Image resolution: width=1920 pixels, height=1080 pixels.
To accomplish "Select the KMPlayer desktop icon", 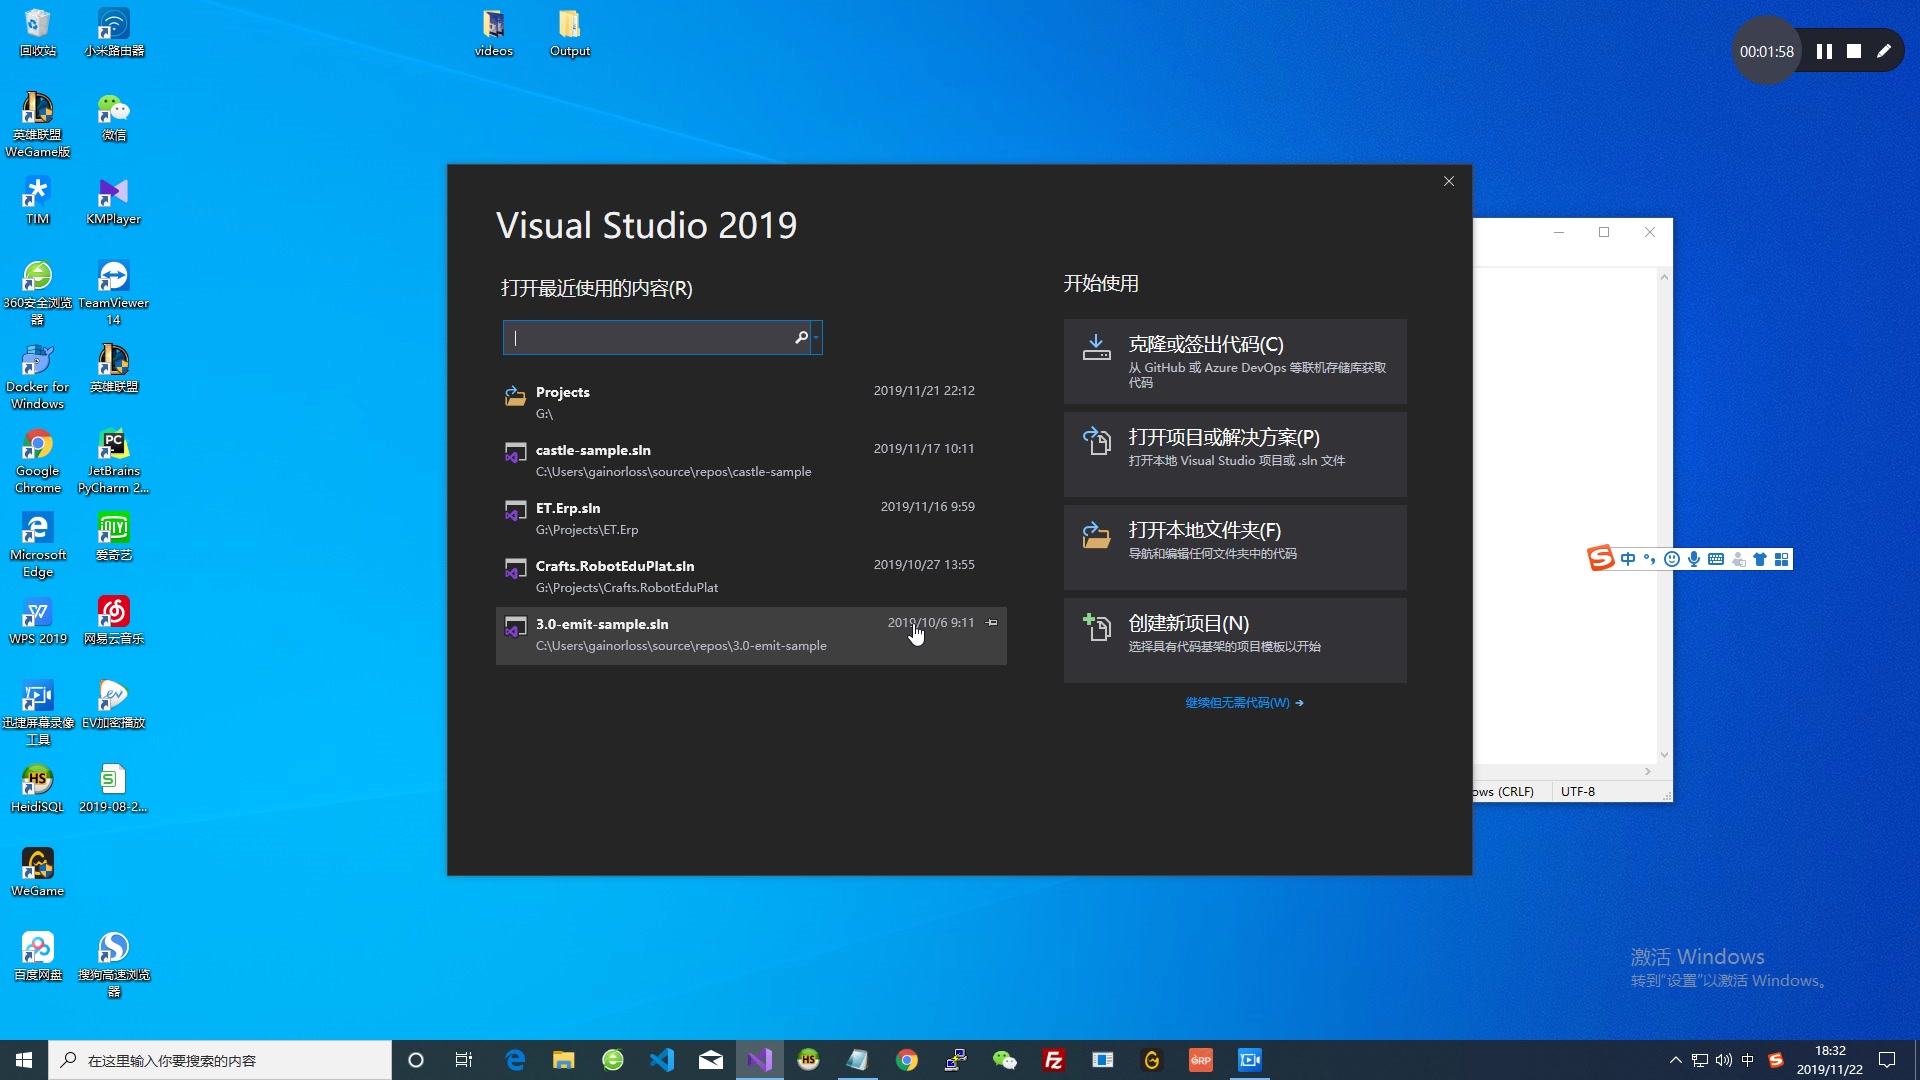I will (114, 201).
